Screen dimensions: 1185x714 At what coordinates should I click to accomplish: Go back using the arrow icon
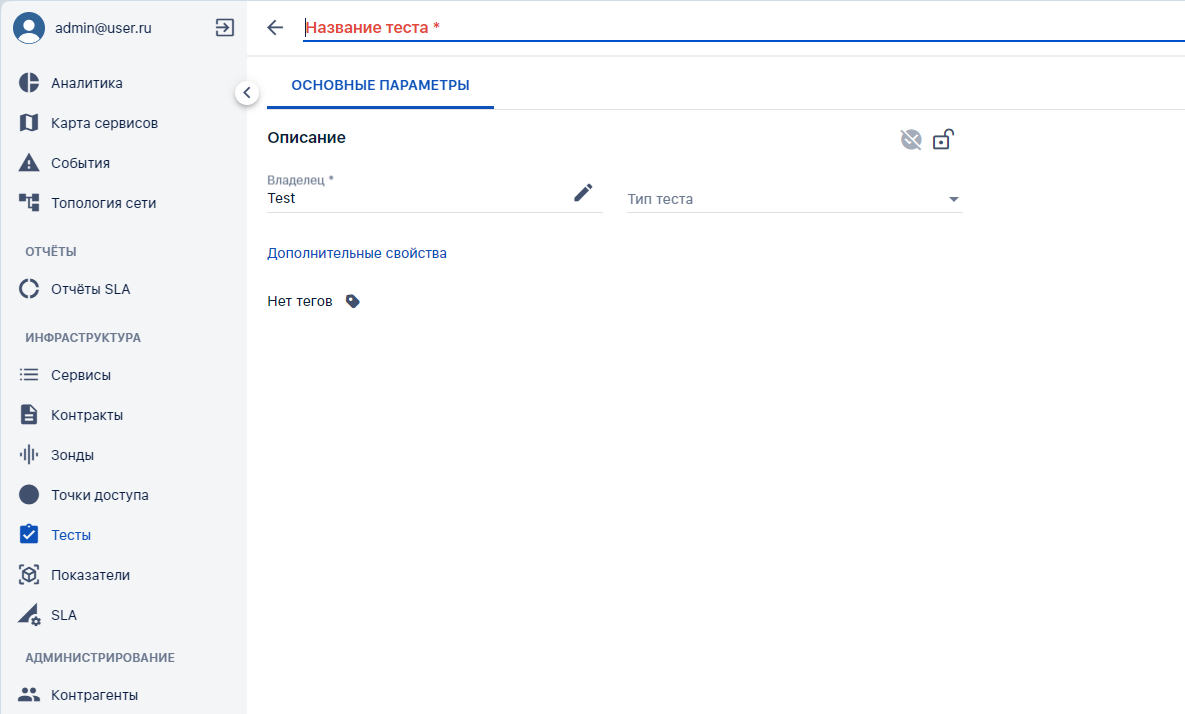point(275,28)
